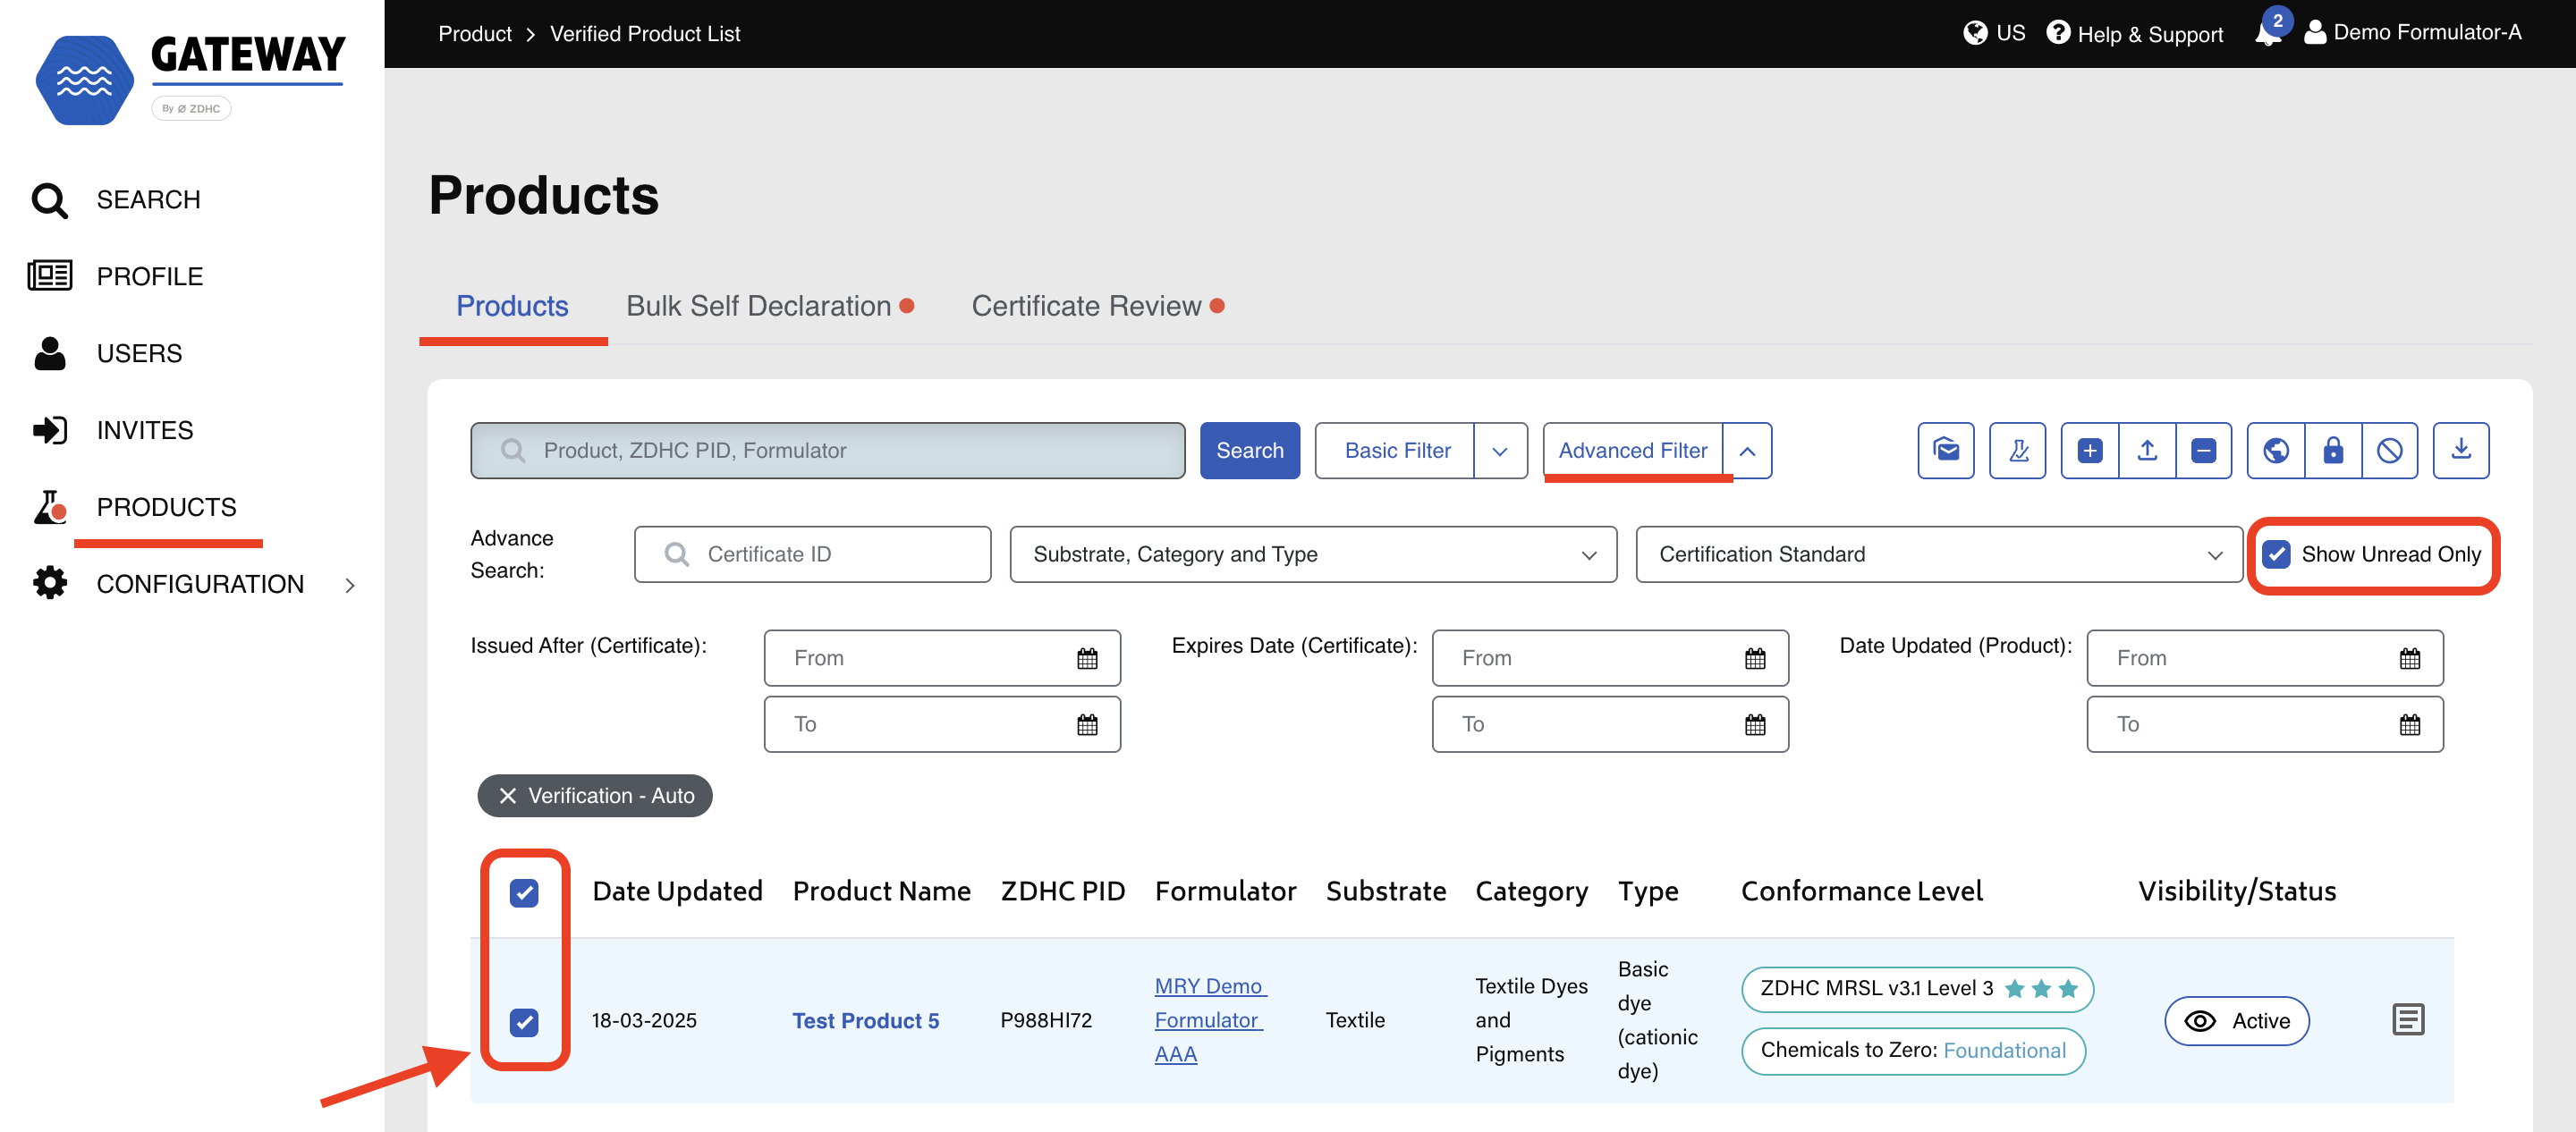Viewport: 2576px width, 1132px height.
Task: Click the Expires Date To date field
Action: [x=1610, y=724]
